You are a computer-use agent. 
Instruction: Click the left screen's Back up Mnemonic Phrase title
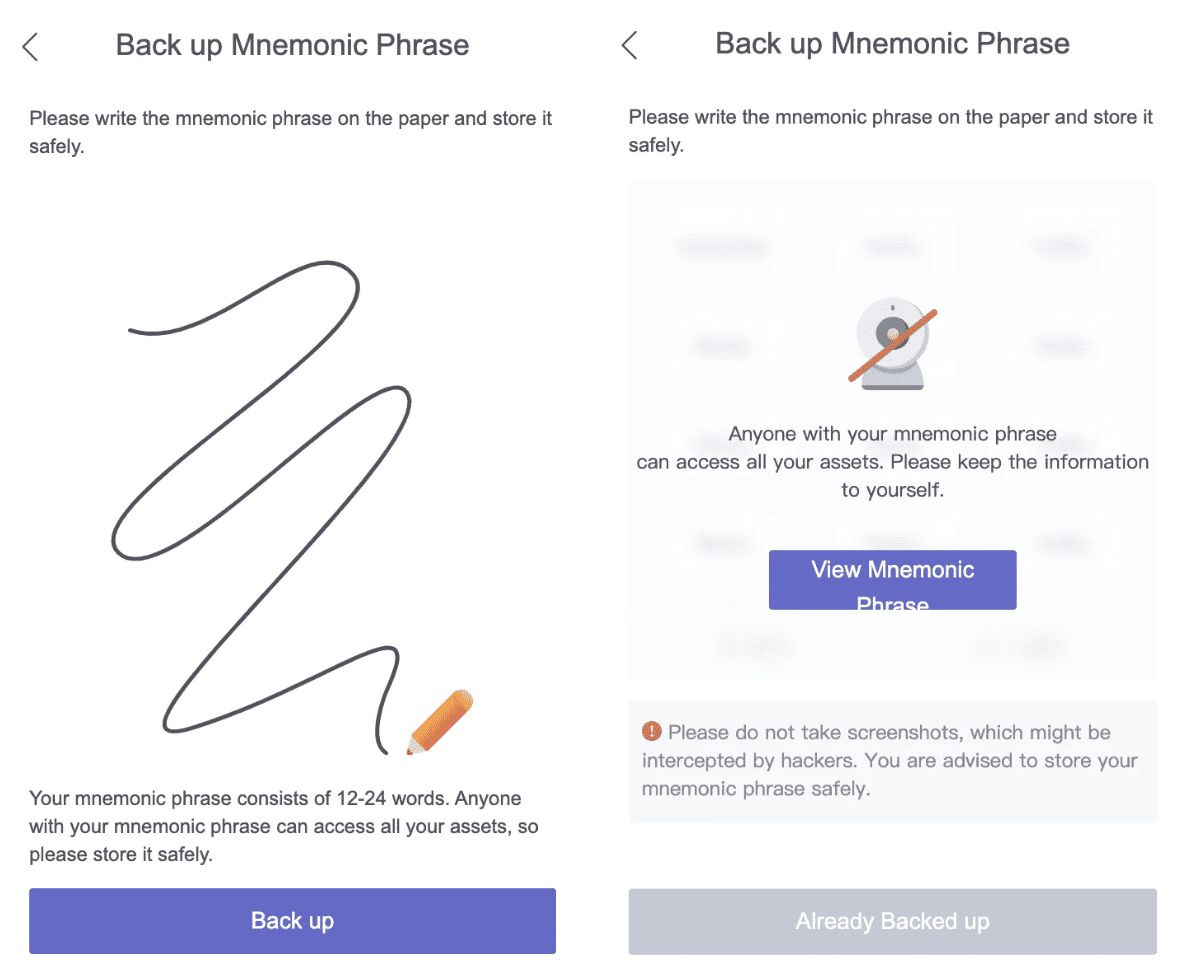point(292,45)
